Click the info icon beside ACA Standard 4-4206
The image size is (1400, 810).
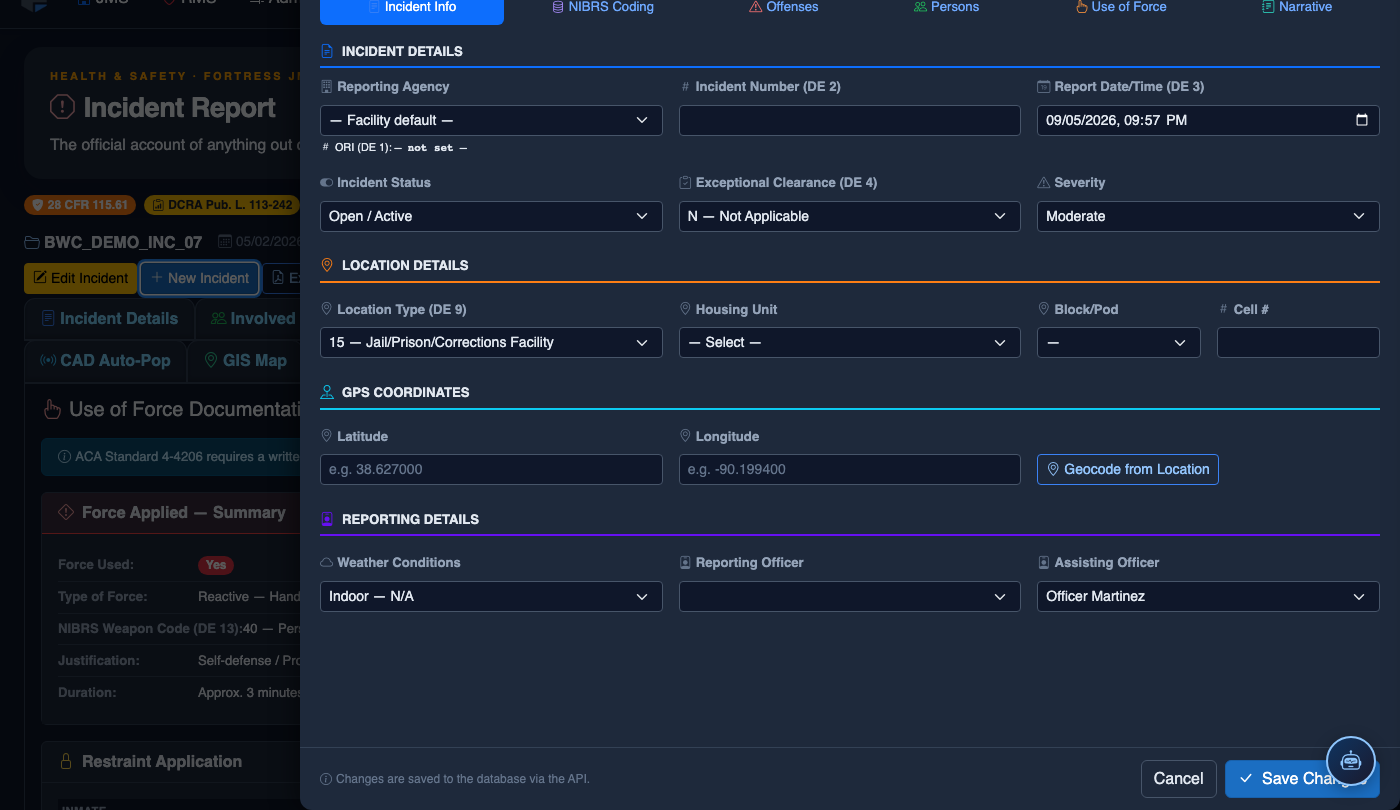coord(65,457)
